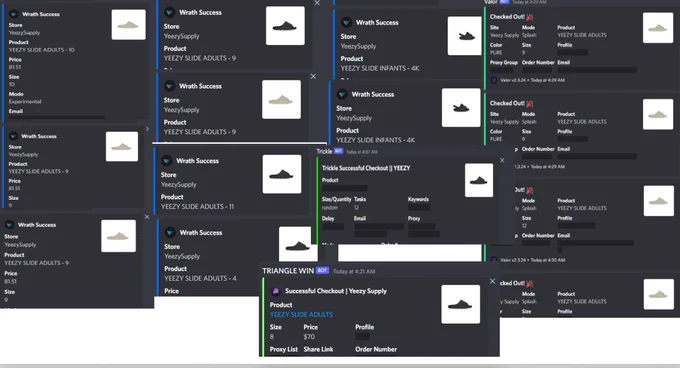Click the 'Proxy List' field label
The width and height of the screenshot is (680, 368).
(284, 349)
